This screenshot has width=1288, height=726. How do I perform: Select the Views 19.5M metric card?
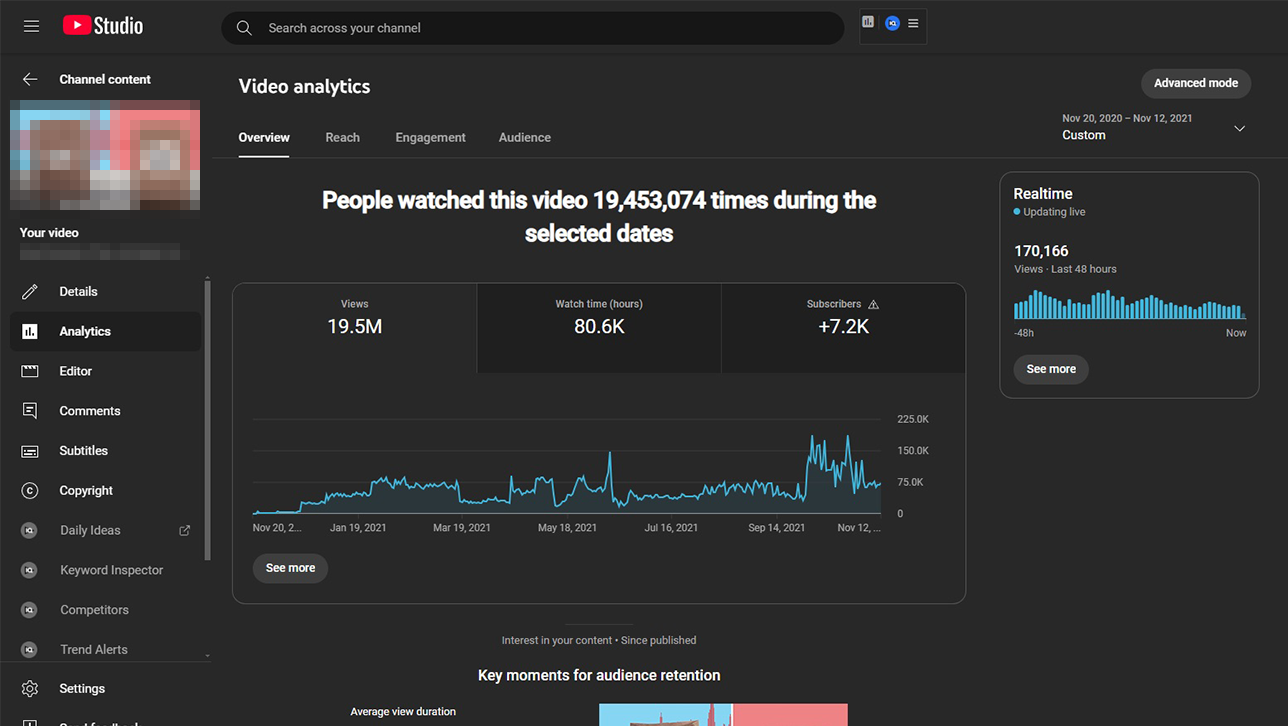pos(355,328)
